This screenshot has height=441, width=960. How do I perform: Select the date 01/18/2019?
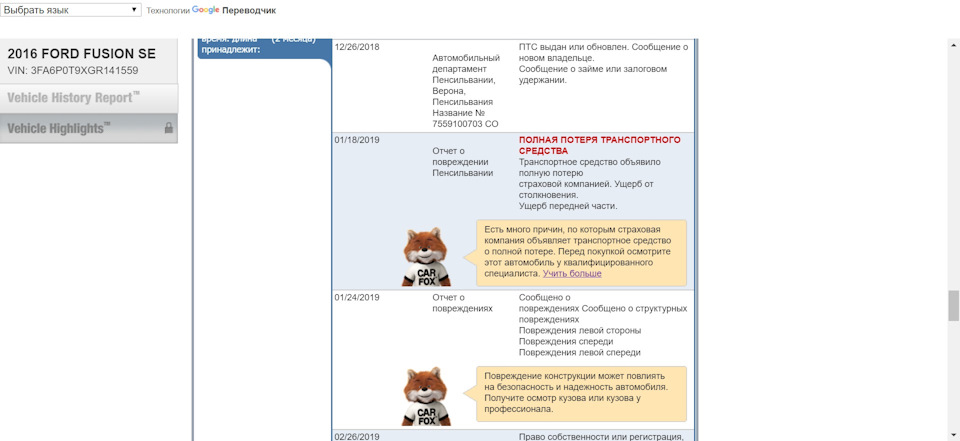point(357,140)
